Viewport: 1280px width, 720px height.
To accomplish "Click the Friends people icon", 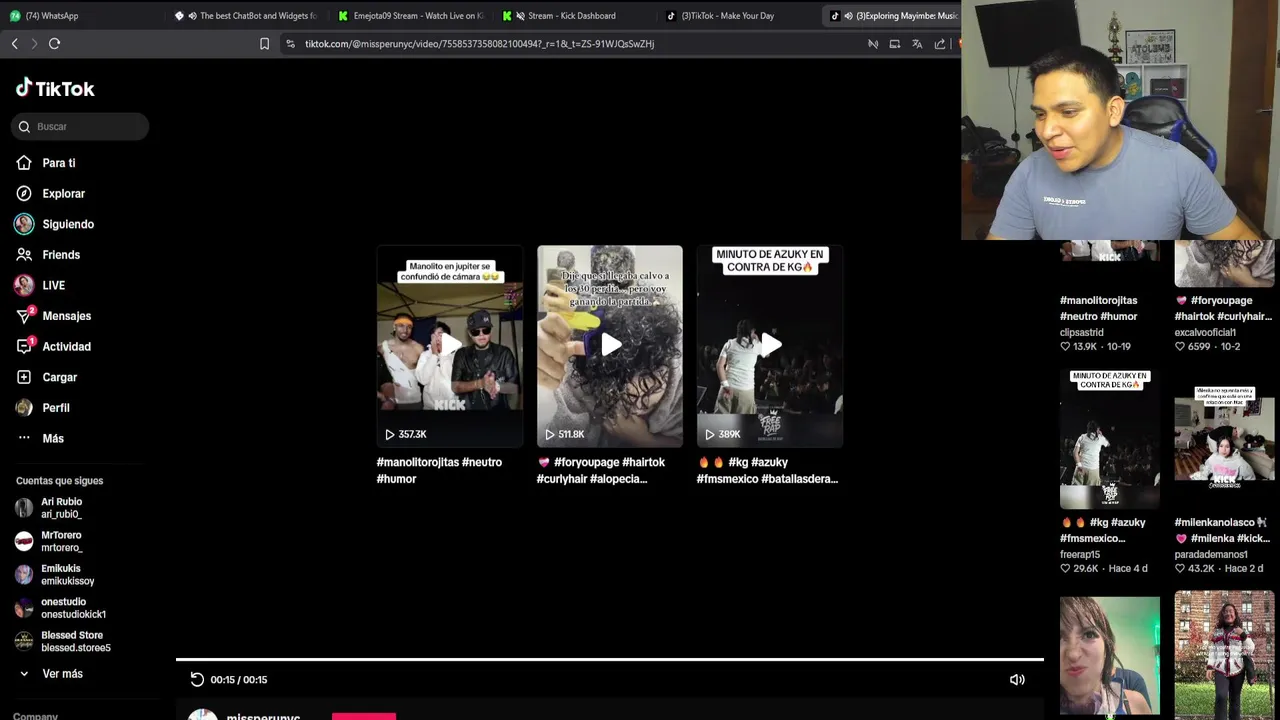I will coord(24,255).
